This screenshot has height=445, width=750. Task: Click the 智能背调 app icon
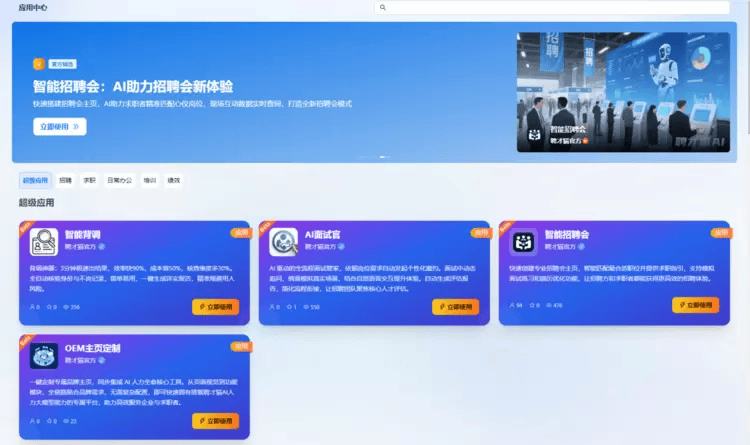tap(44, 242)
